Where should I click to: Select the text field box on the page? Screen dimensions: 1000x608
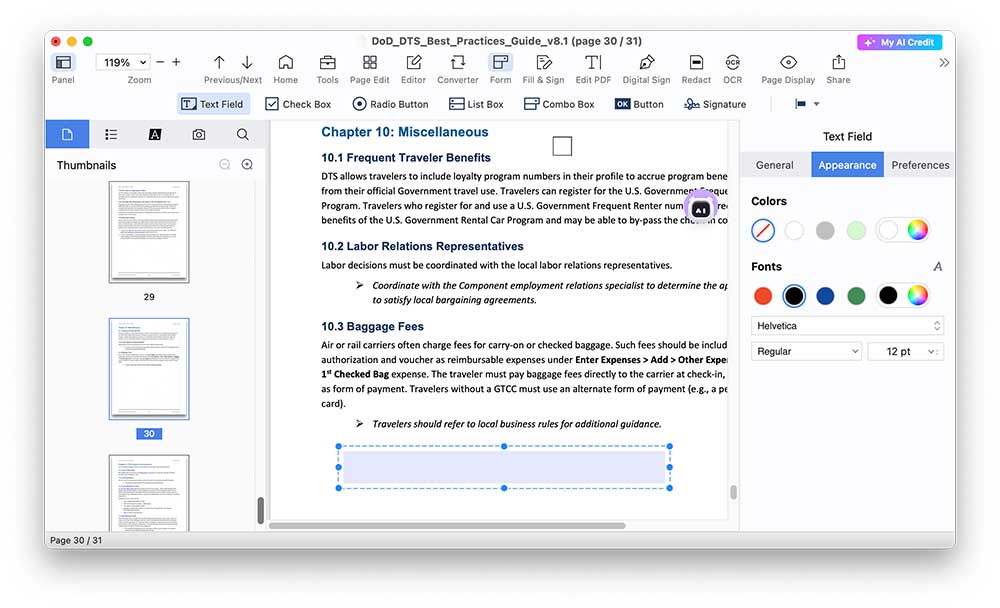504,467
